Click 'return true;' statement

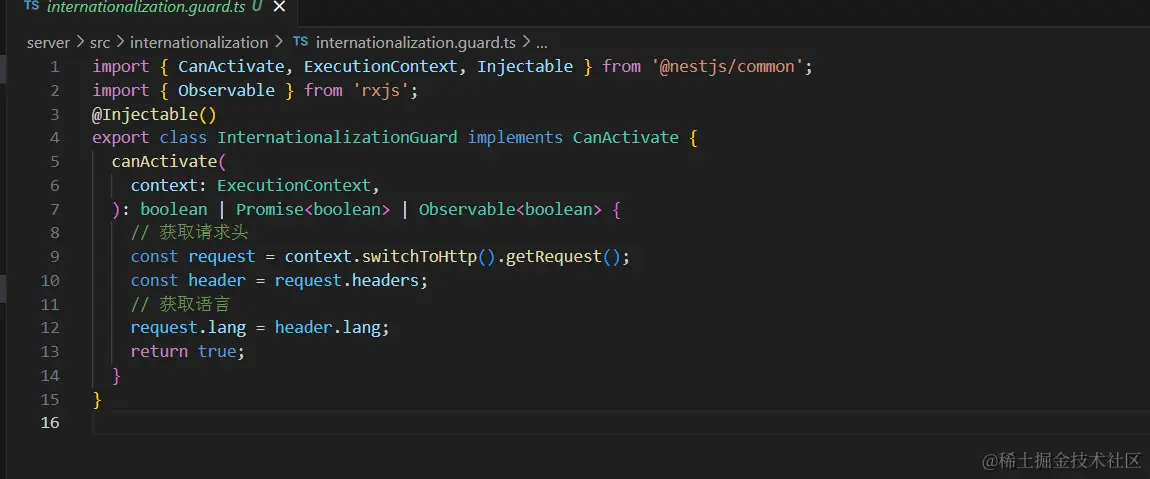[188, 351]
